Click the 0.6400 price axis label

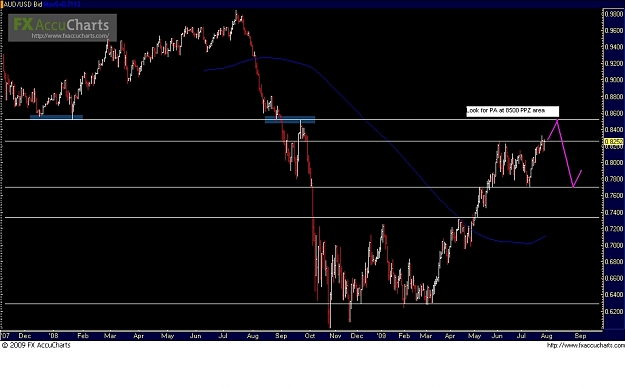click(614, 295)
